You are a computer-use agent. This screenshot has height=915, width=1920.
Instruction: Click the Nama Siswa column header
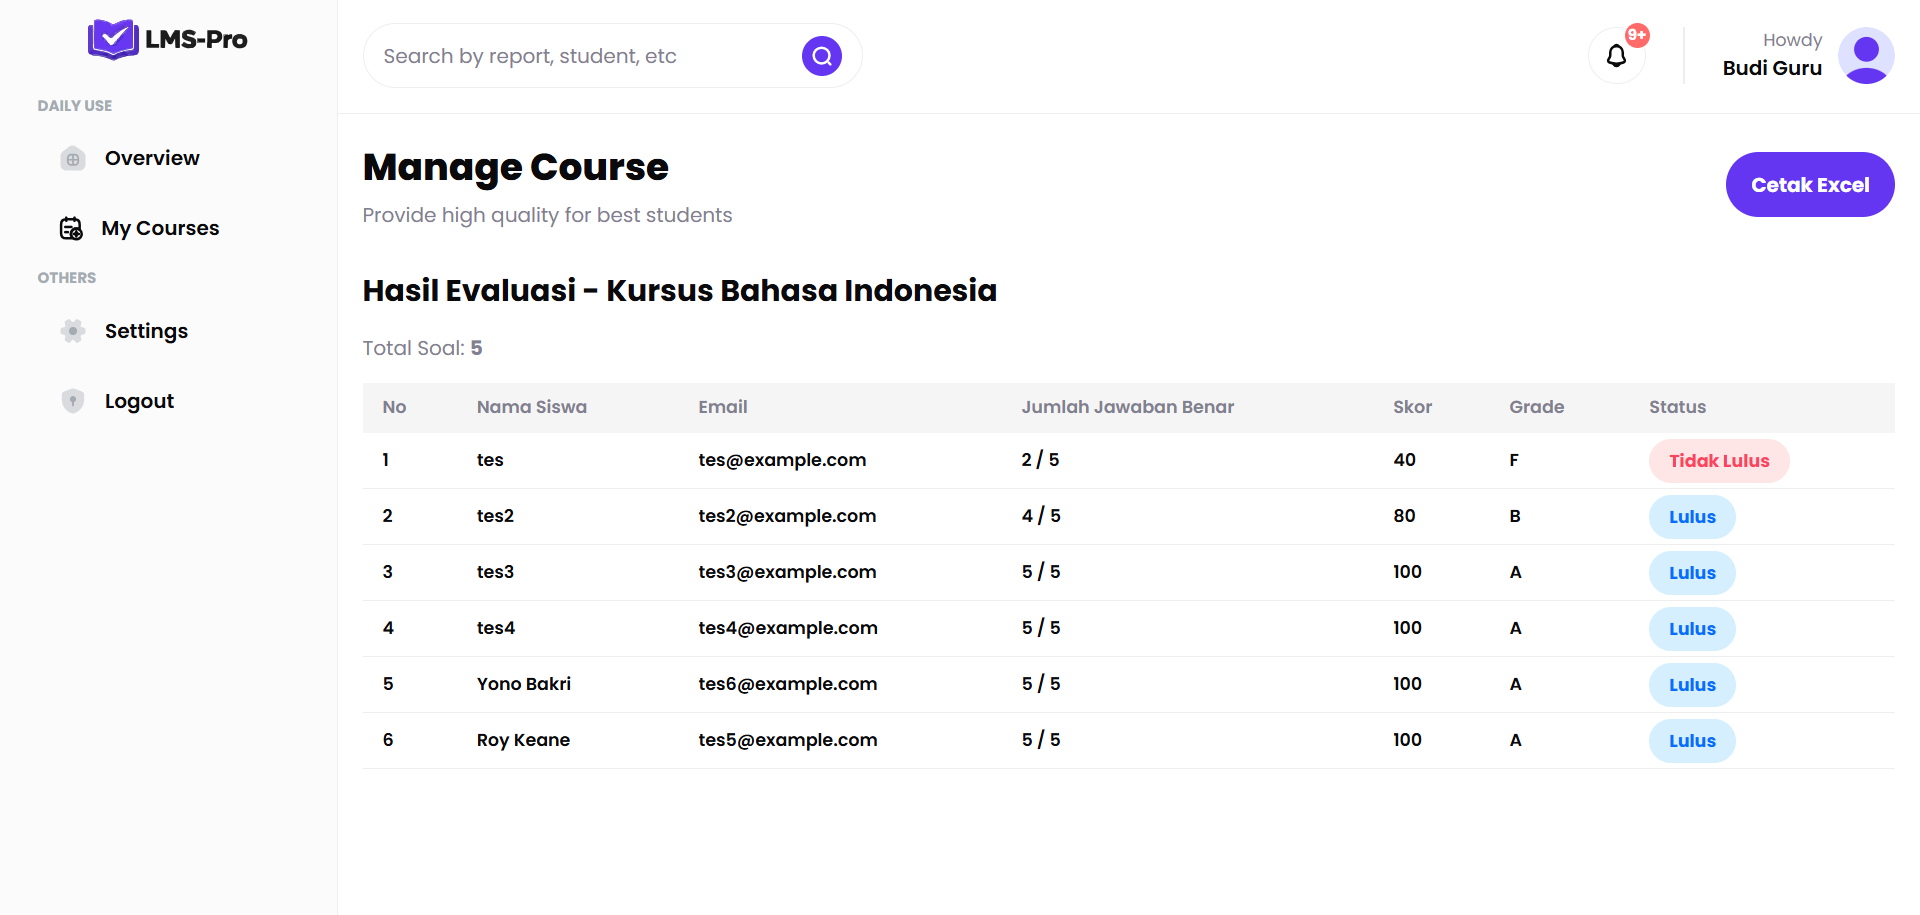(532, 407)
